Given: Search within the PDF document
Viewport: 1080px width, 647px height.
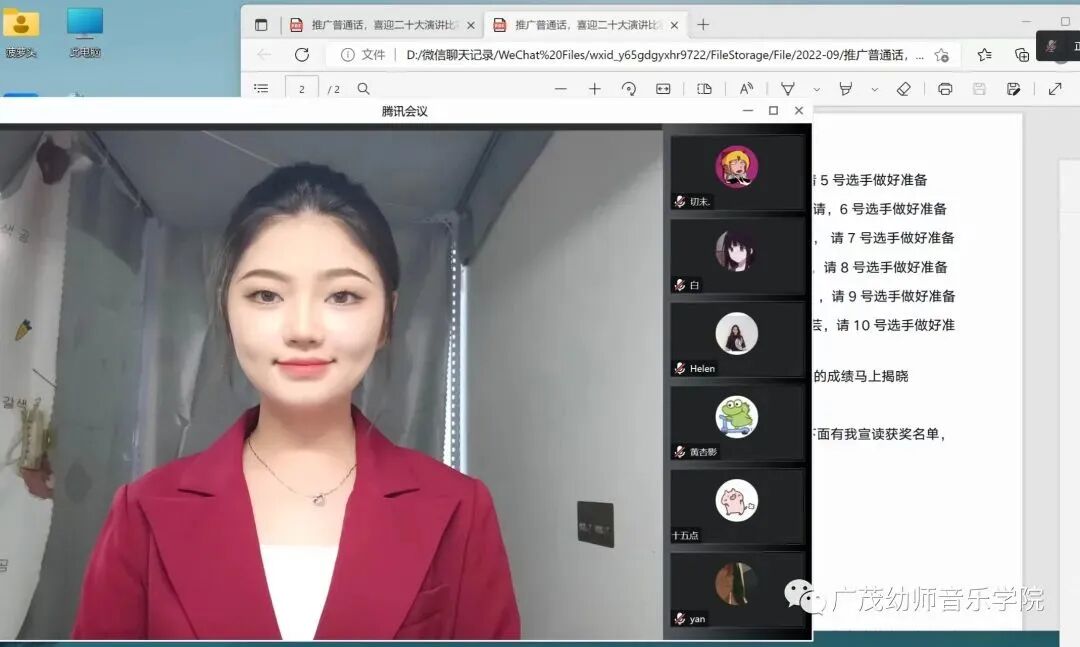Looking at the screenshot, I should tap(363, 89).
